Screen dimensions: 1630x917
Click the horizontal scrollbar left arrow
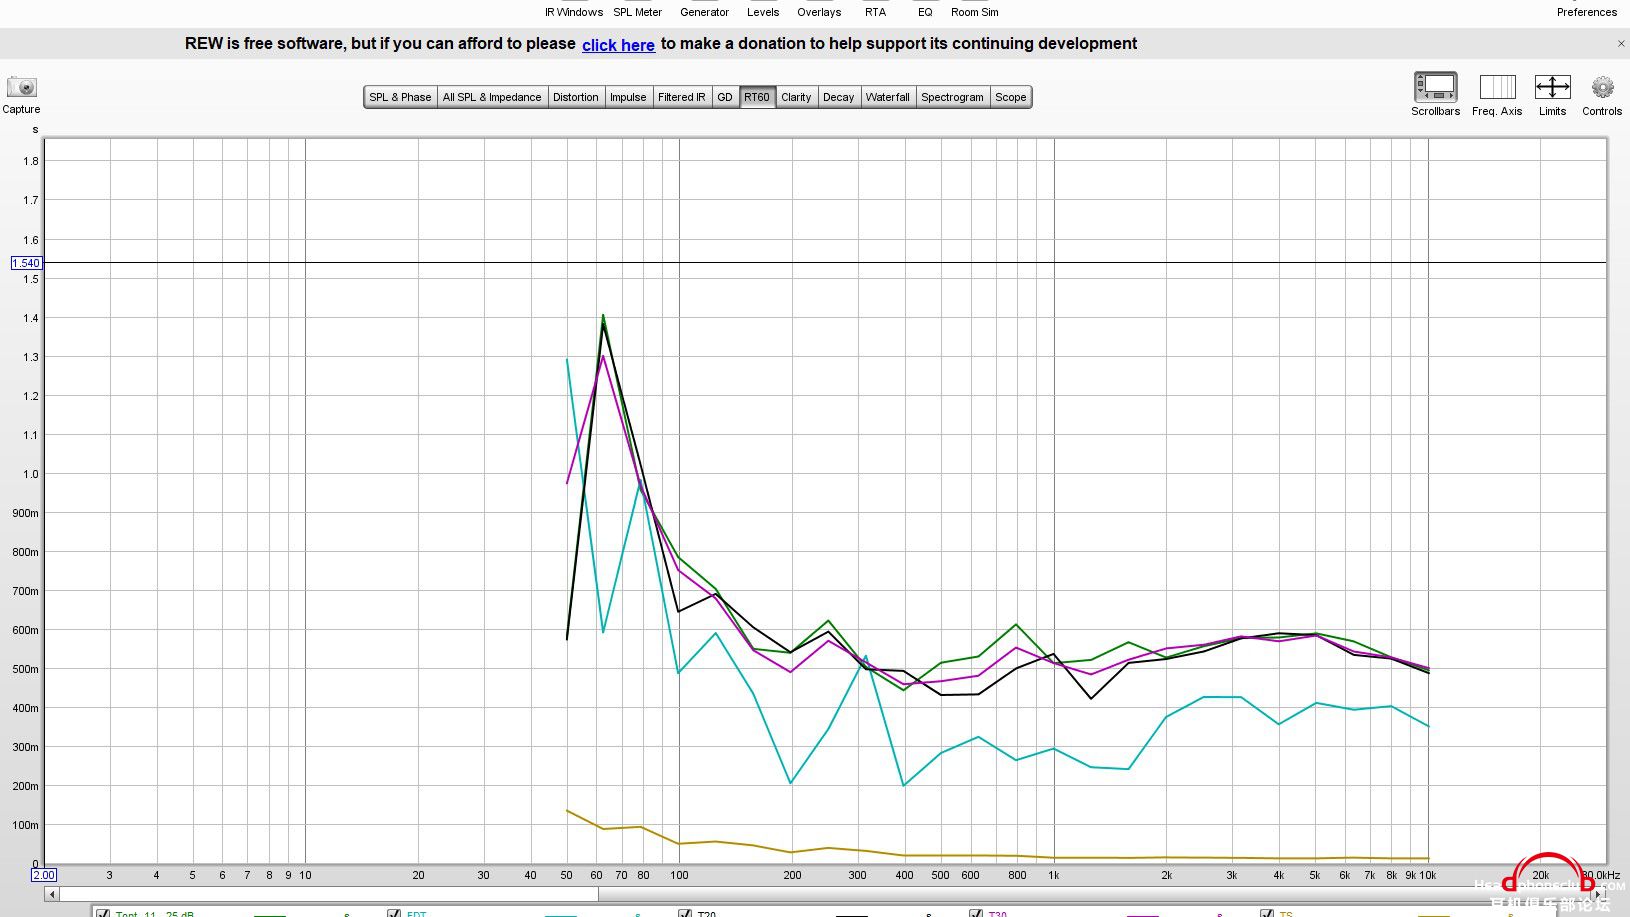click(x=52, y=894)
